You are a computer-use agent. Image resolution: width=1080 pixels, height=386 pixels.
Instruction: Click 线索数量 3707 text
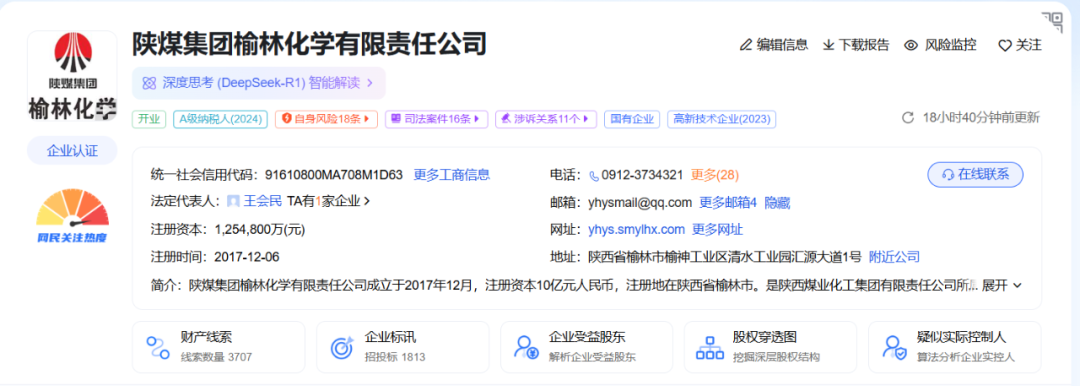click(x=216, y=357)
